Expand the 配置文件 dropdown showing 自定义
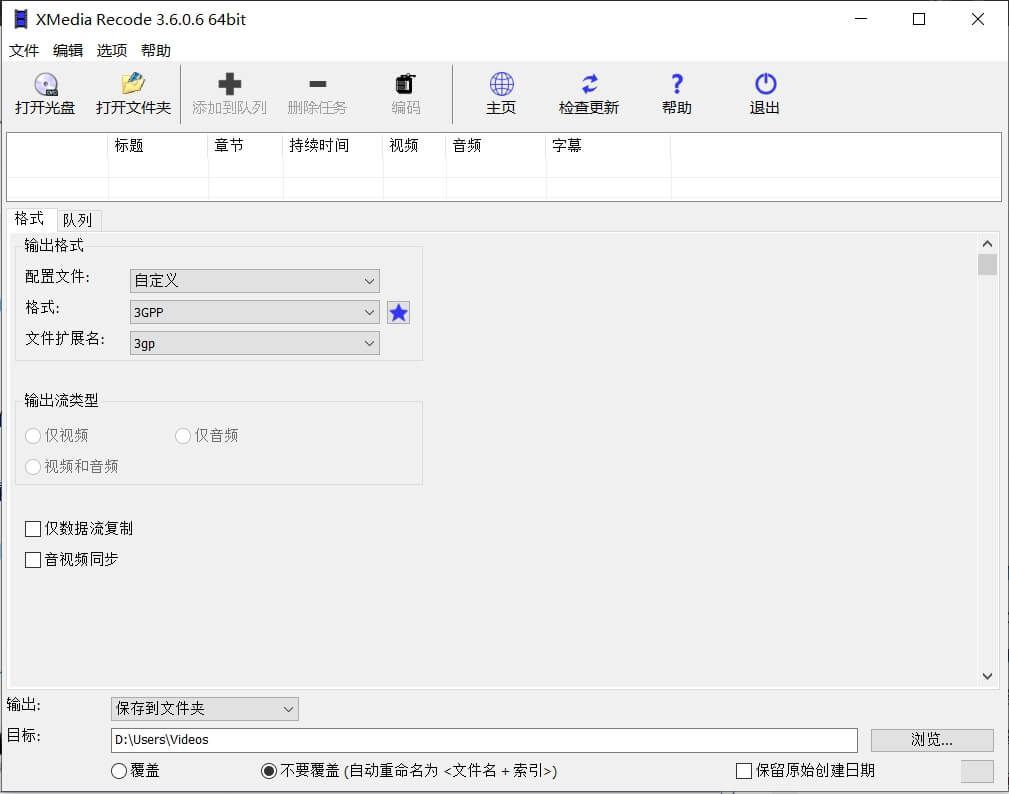 tap(255, 281)
